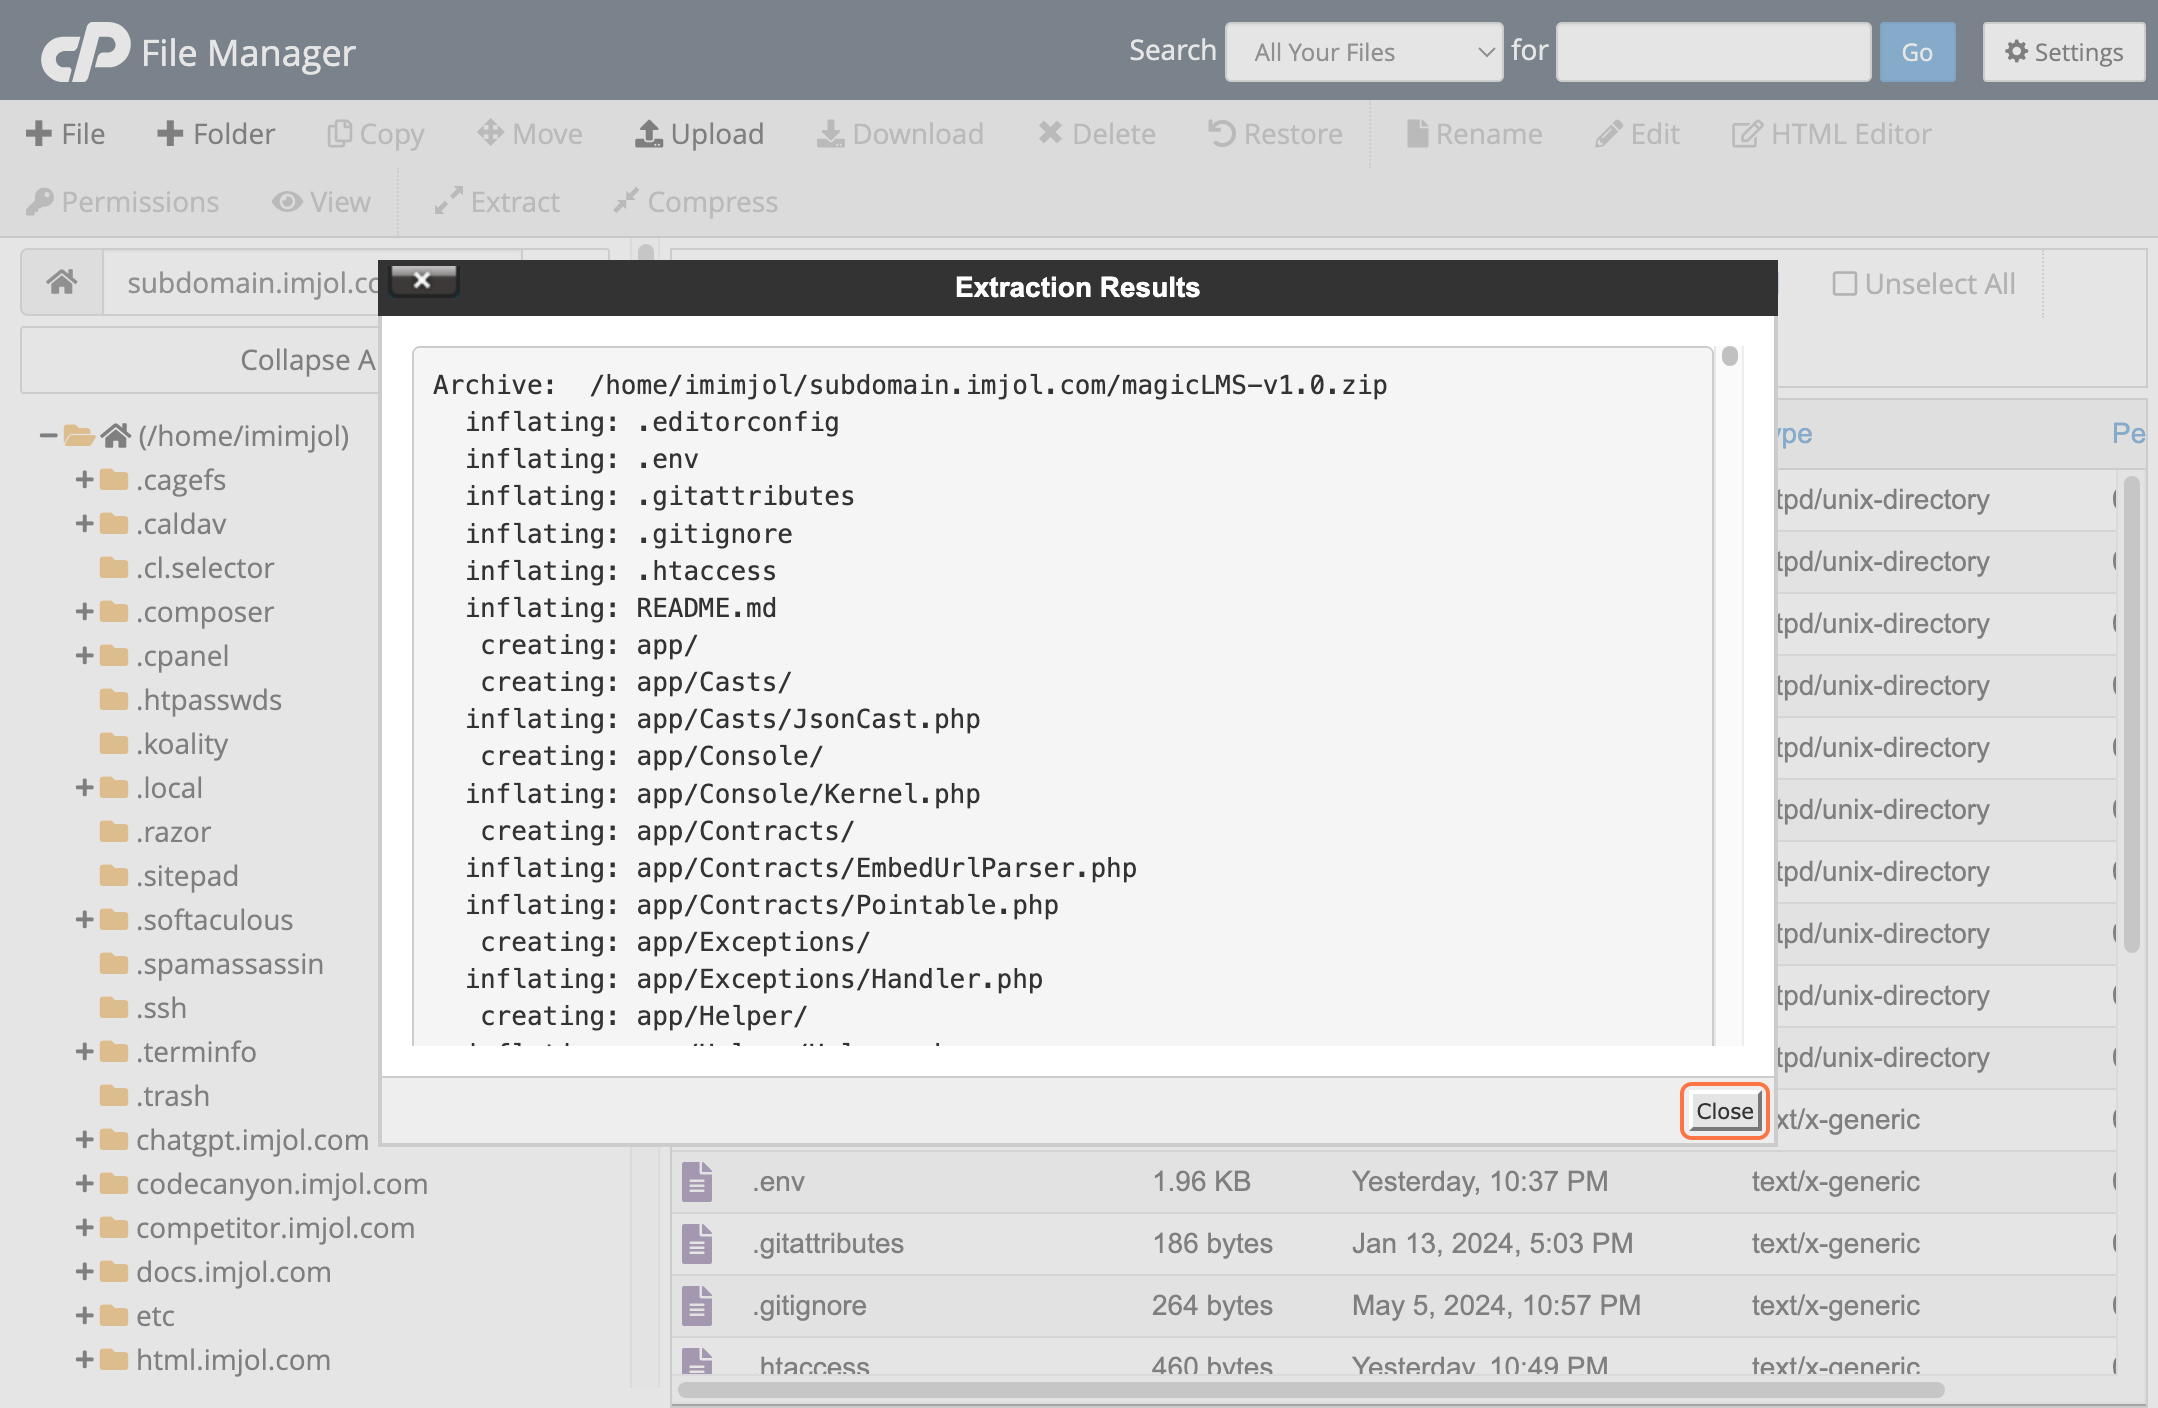
Task: Click the extraction results scrollbar thumb
Action: pyautogui.click(x=1730, y=356)
